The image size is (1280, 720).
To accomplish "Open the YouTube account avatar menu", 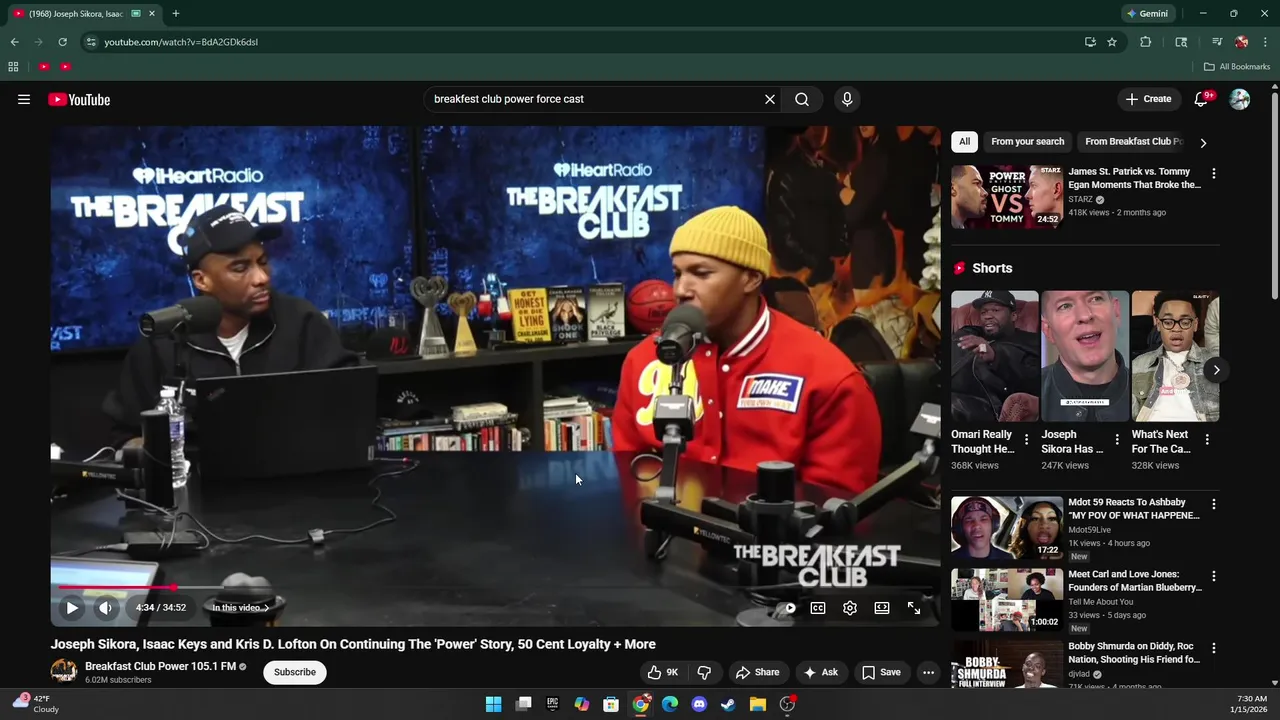I will 1240,99.
